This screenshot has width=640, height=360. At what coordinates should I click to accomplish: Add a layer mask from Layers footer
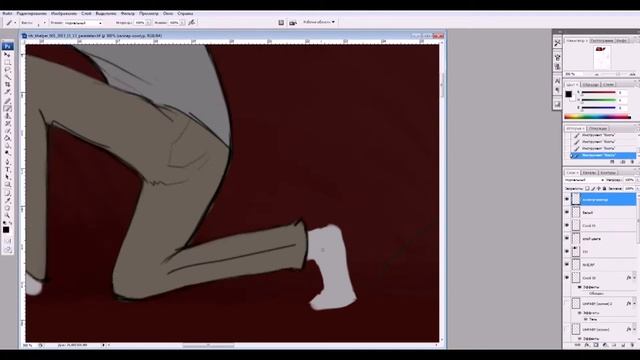click(596, 345)
